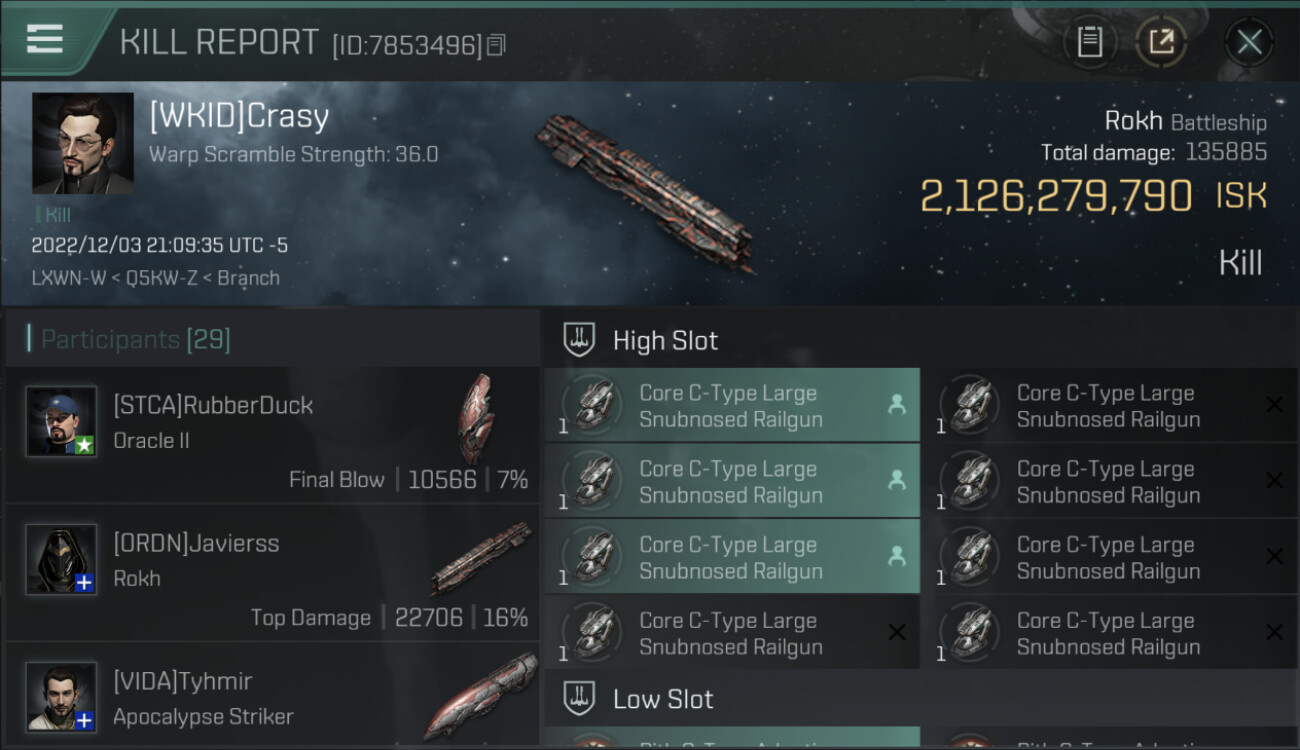1300x750 pixels.
Task: Open the hamburger menu icon
Action: tap(45, 39)
